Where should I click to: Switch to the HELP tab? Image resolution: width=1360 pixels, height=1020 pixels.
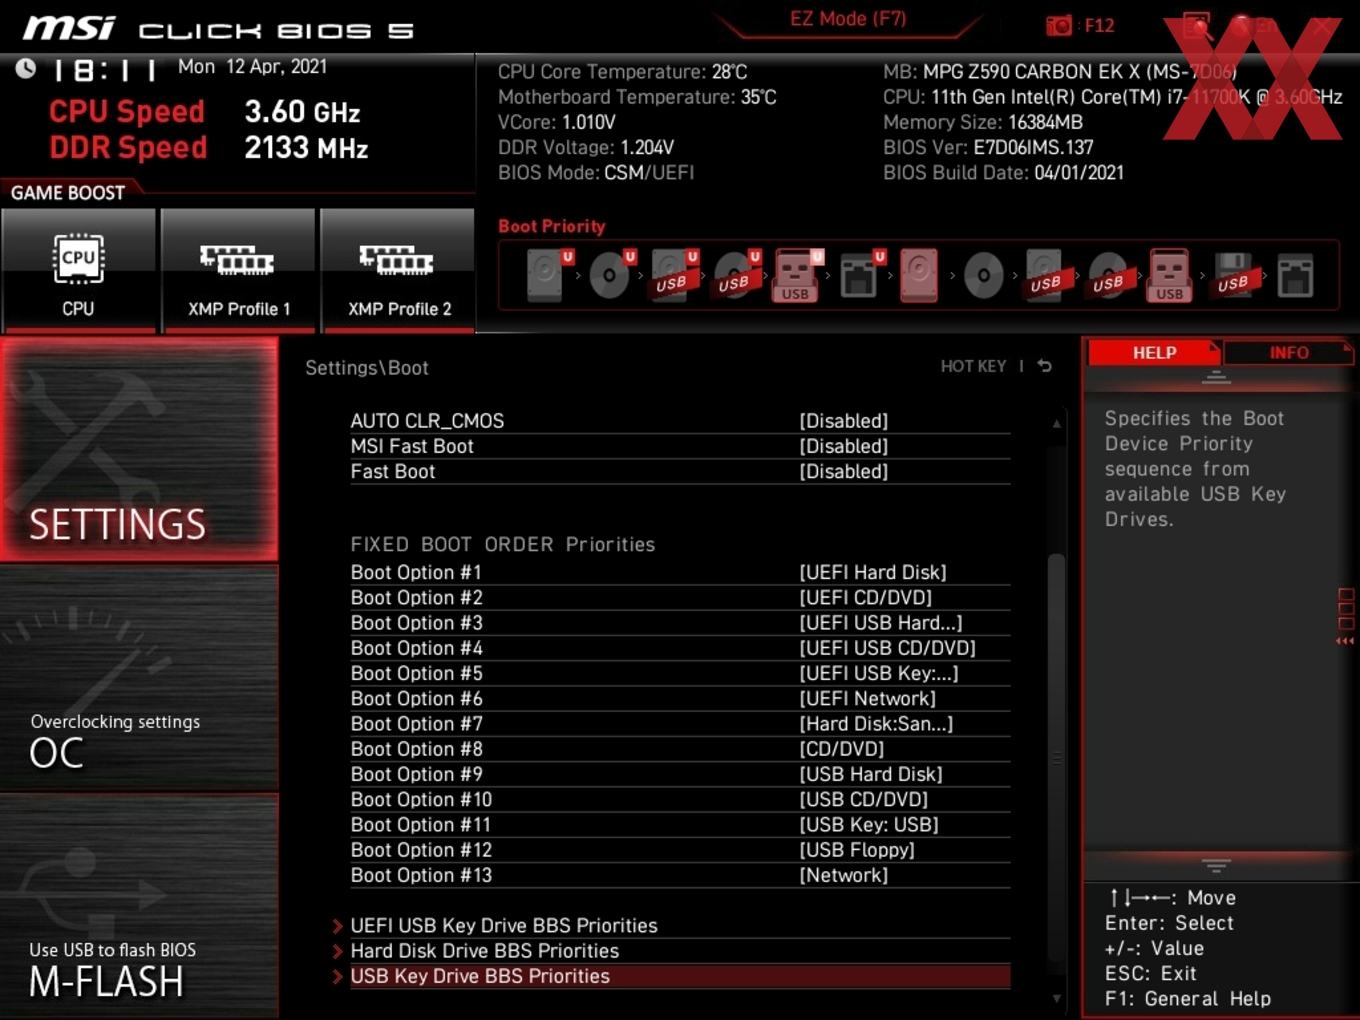point(1154,353)
